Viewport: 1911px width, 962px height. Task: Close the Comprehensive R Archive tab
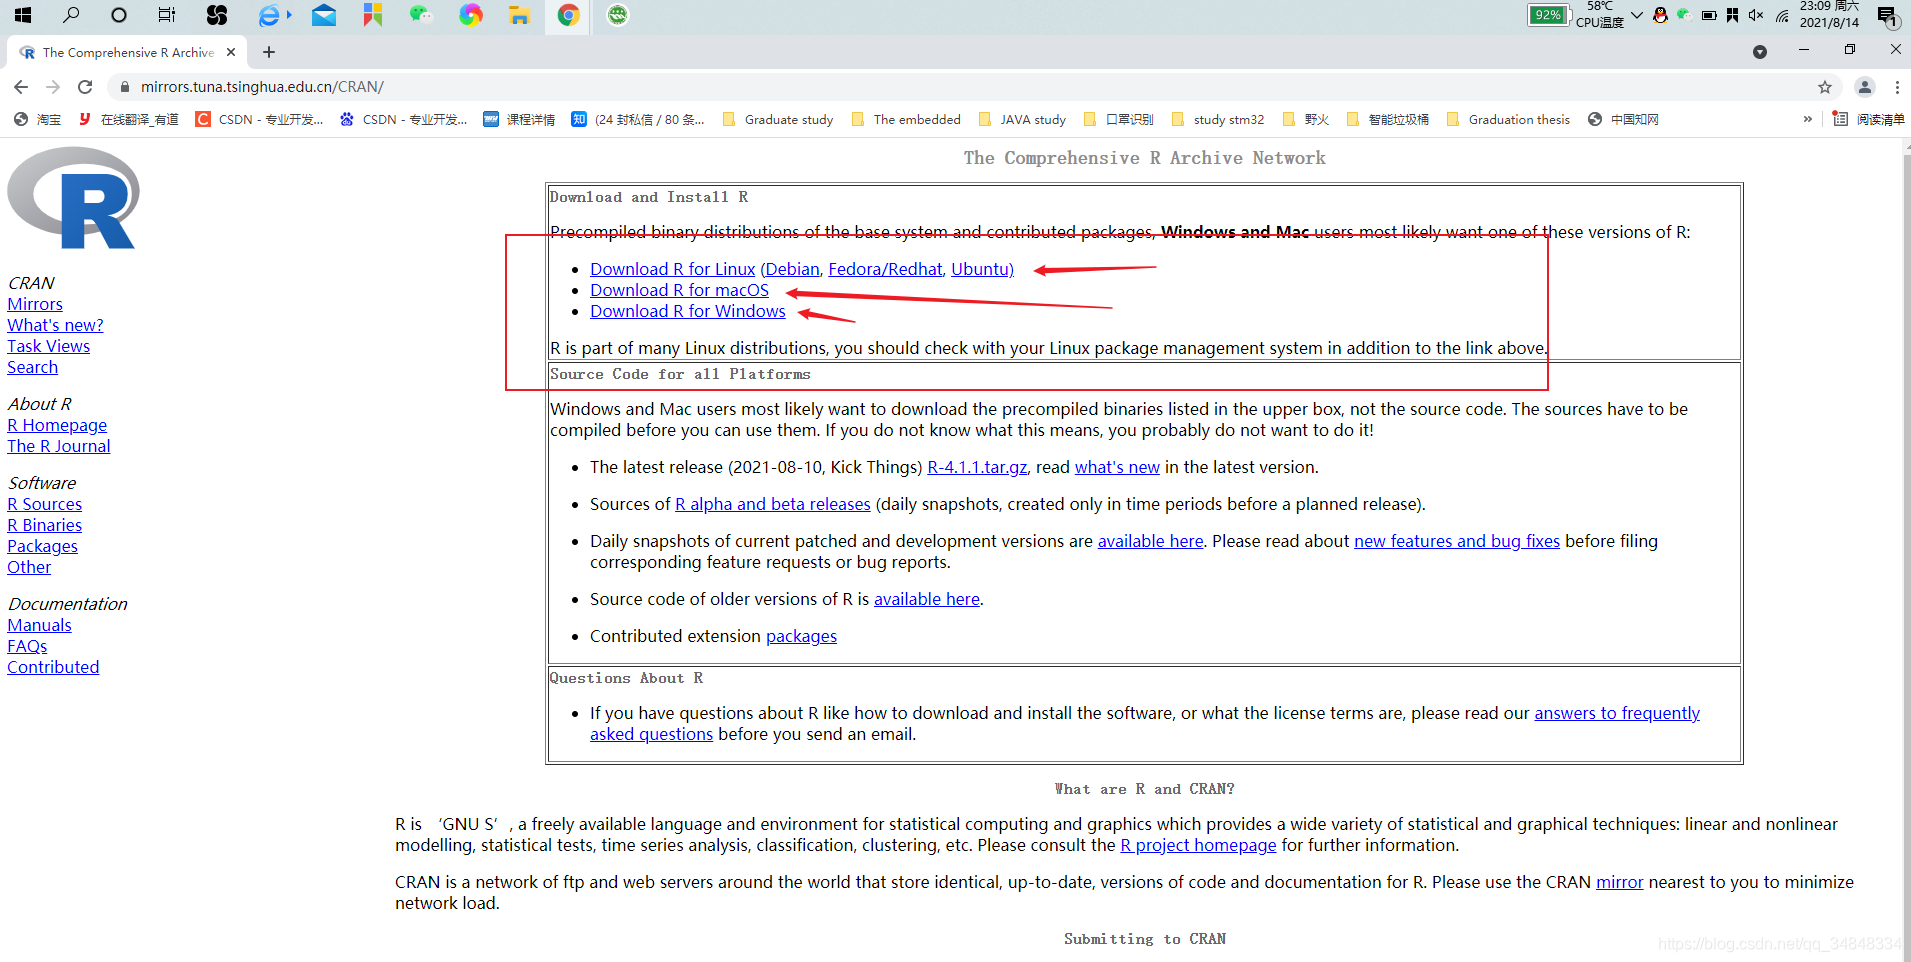231,52
